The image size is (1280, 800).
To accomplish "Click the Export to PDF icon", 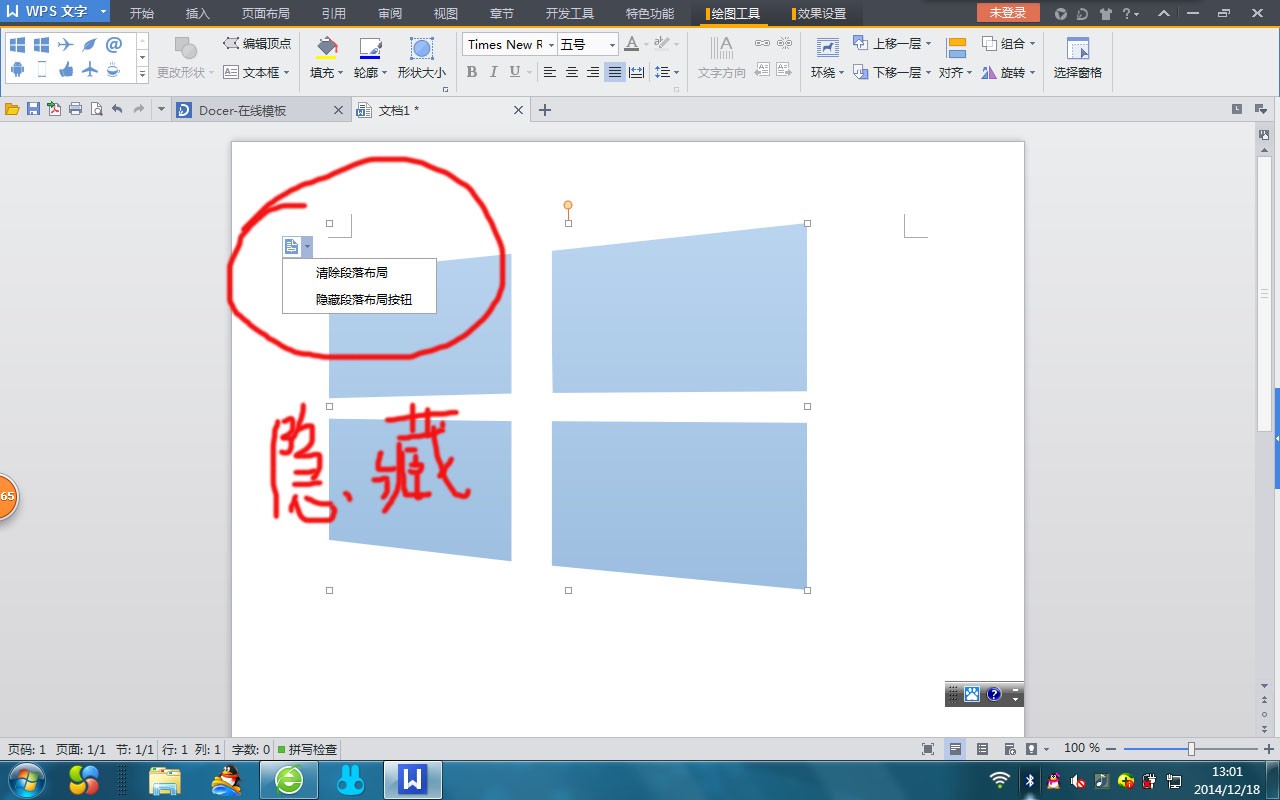I will pyautogui.click(x=54, y=110).
